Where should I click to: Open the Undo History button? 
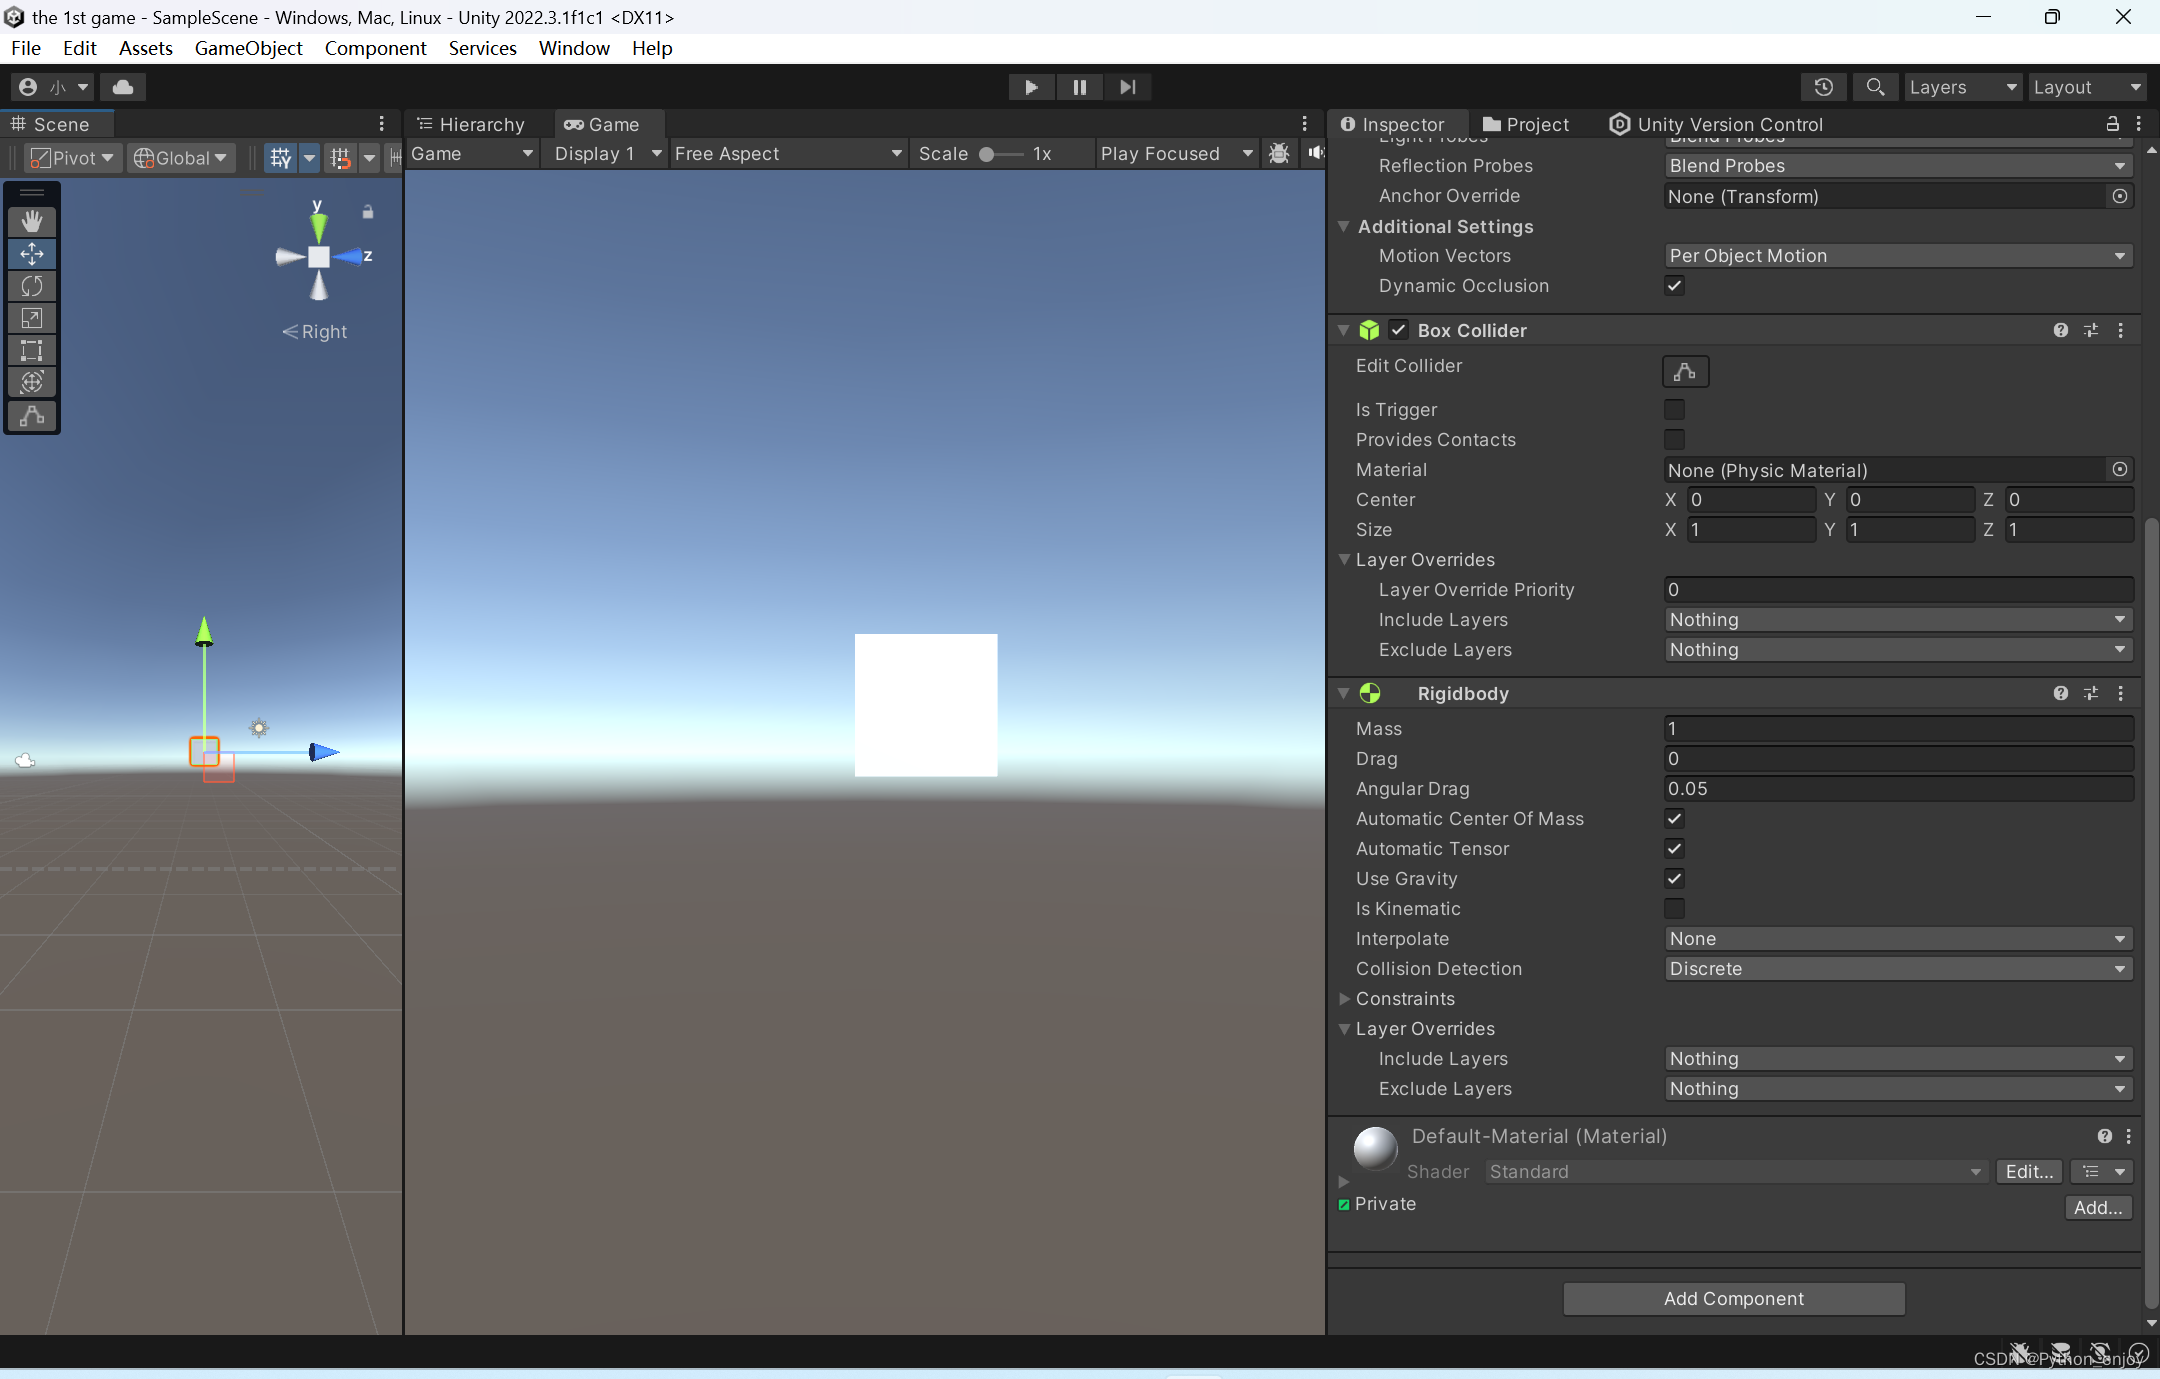point(1824,87)
